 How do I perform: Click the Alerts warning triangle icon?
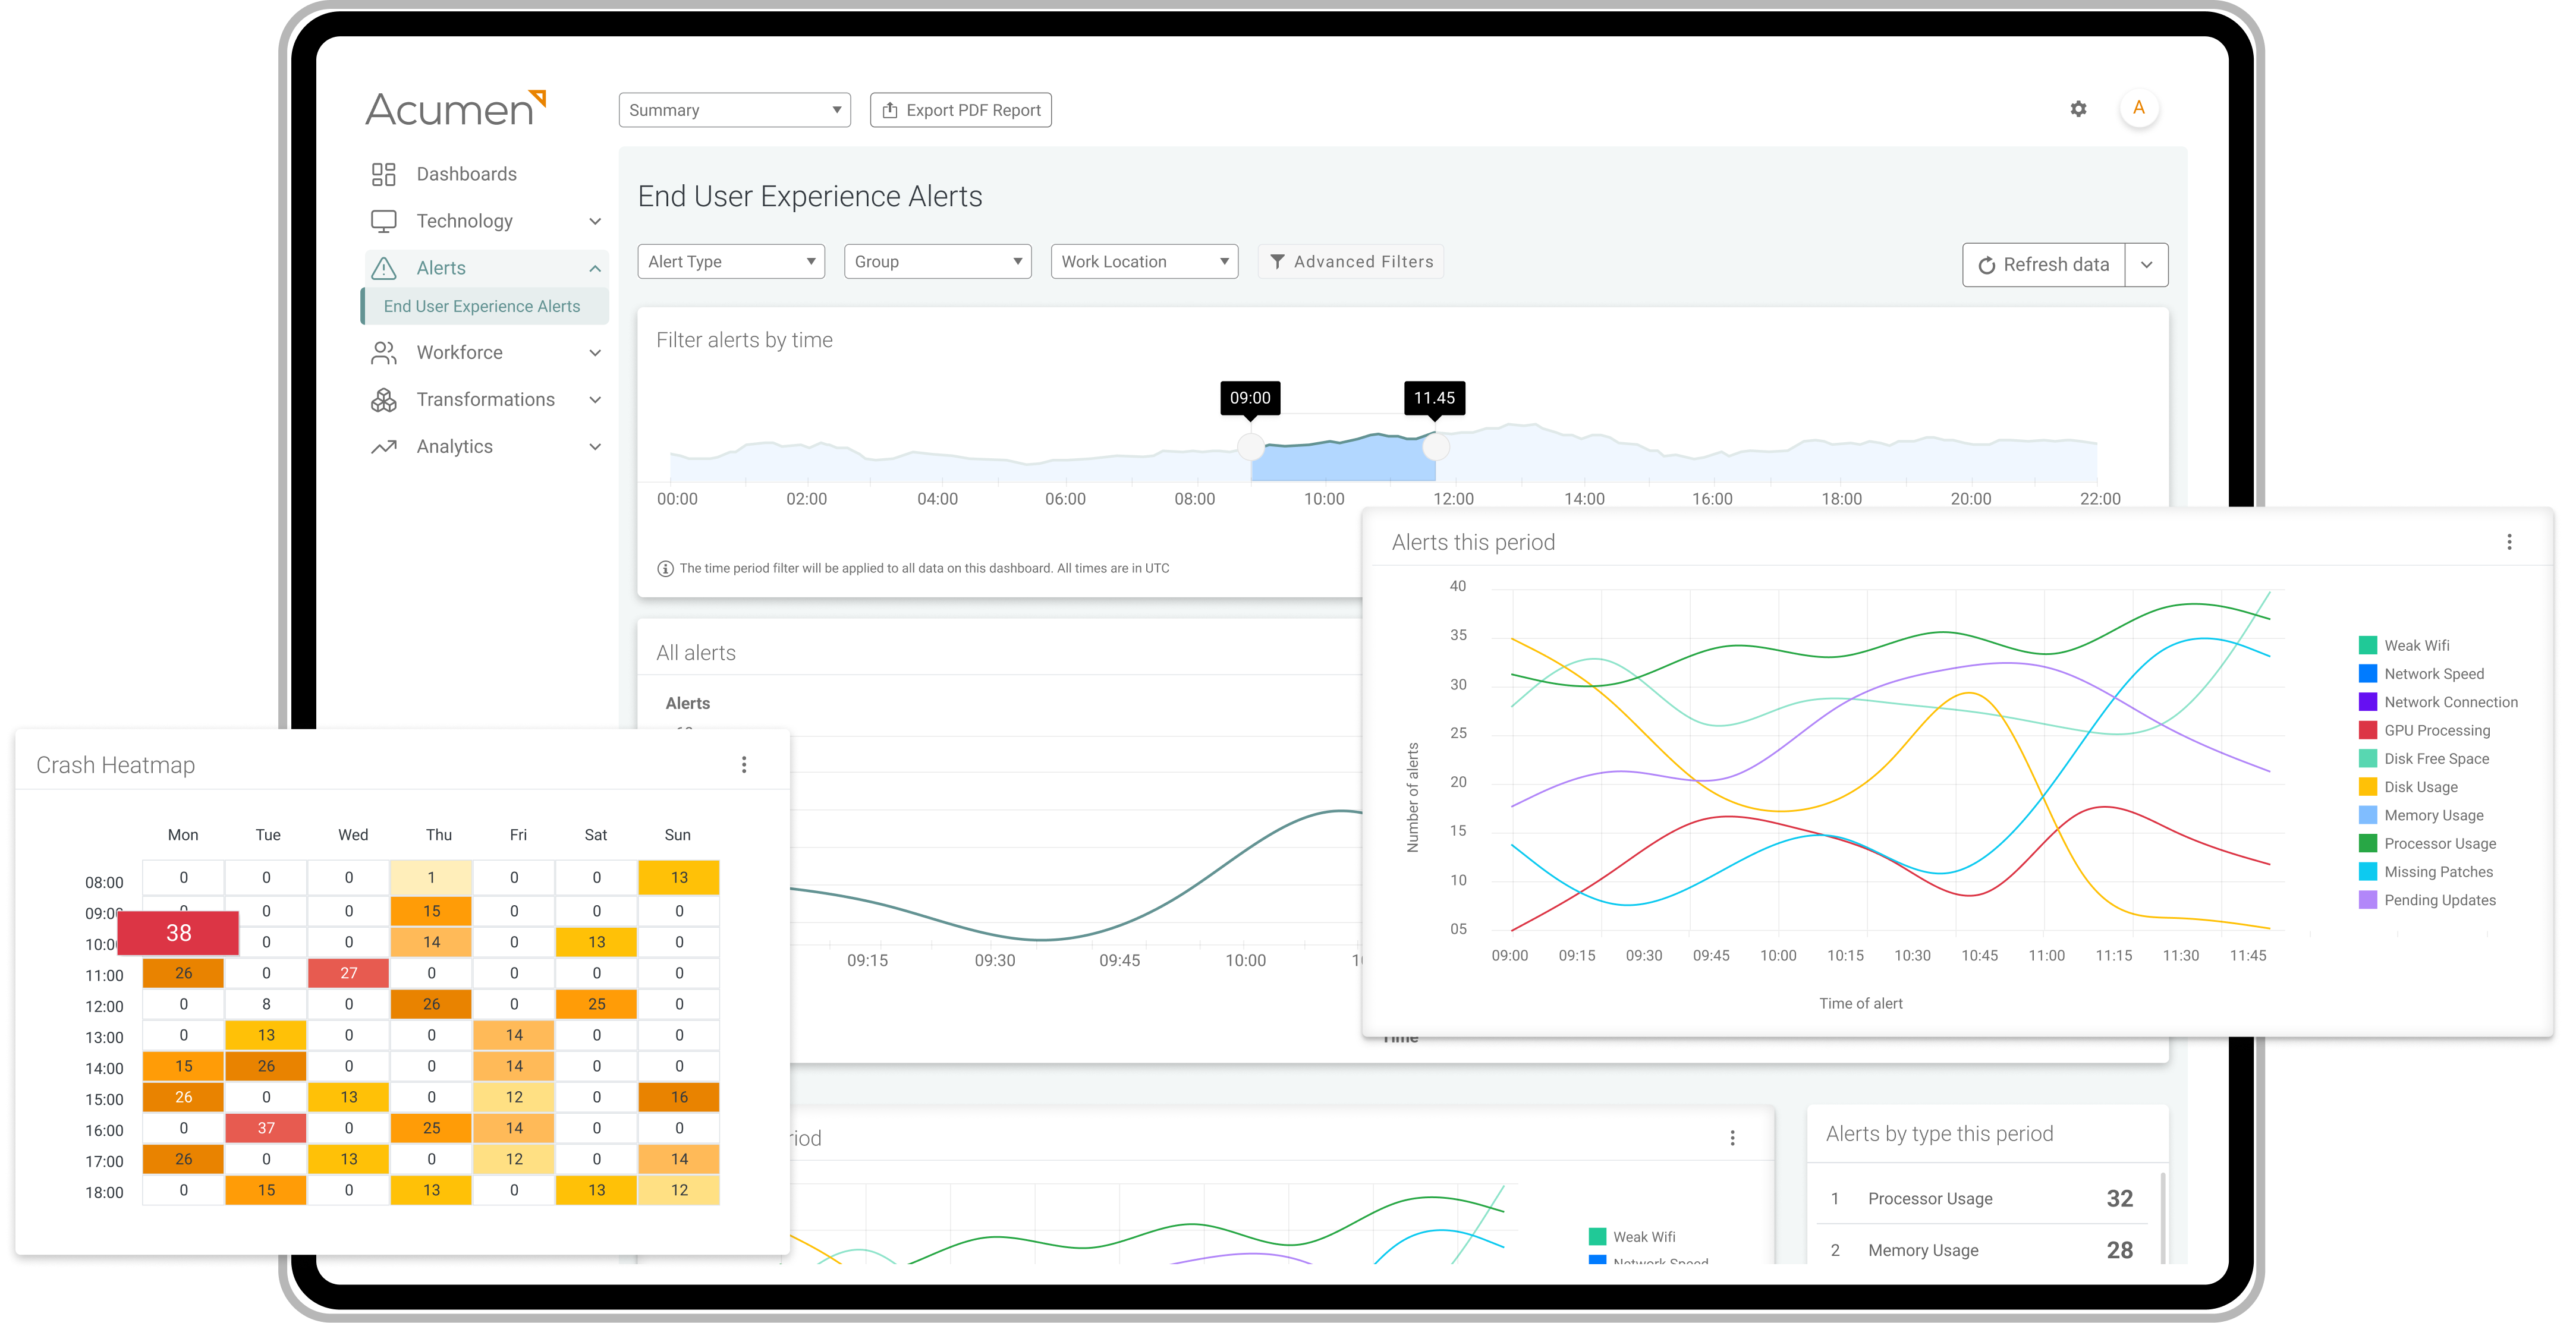[x=383, y=268]
